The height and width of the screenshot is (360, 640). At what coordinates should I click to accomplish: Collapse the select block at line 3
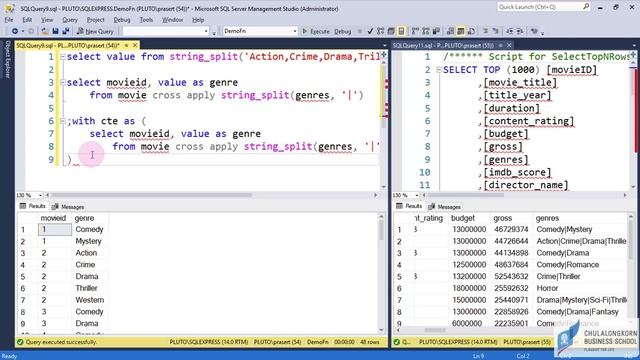tap(62, 82)
